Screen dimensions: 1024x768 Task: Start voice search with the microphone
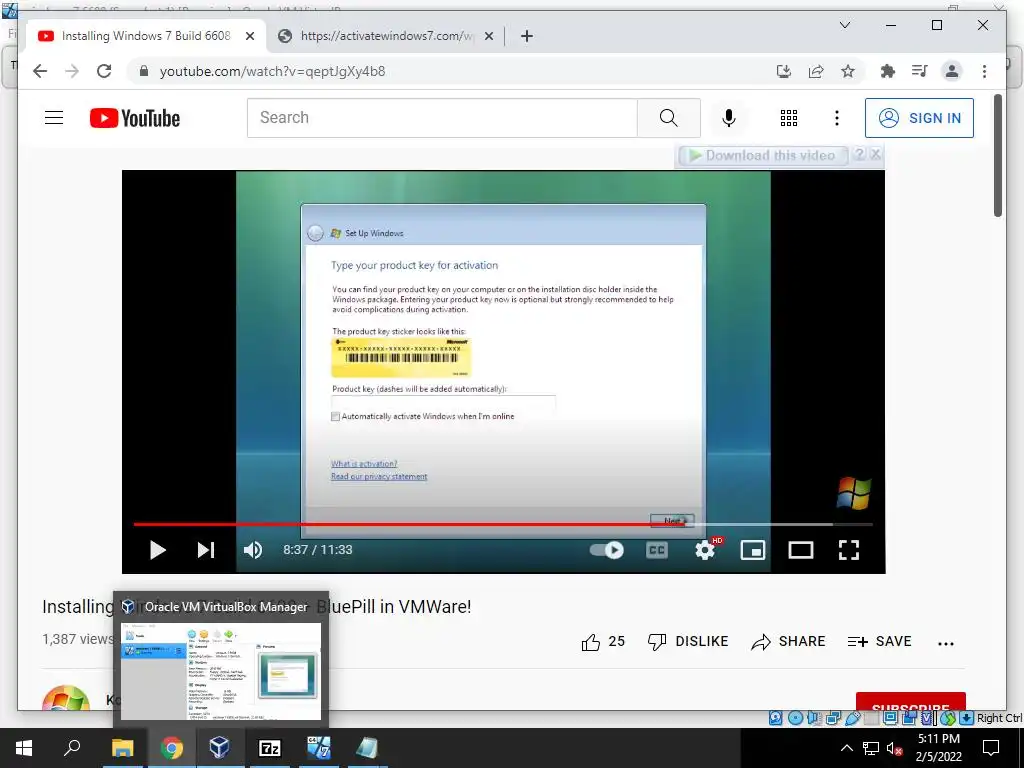tap(729, 118)
